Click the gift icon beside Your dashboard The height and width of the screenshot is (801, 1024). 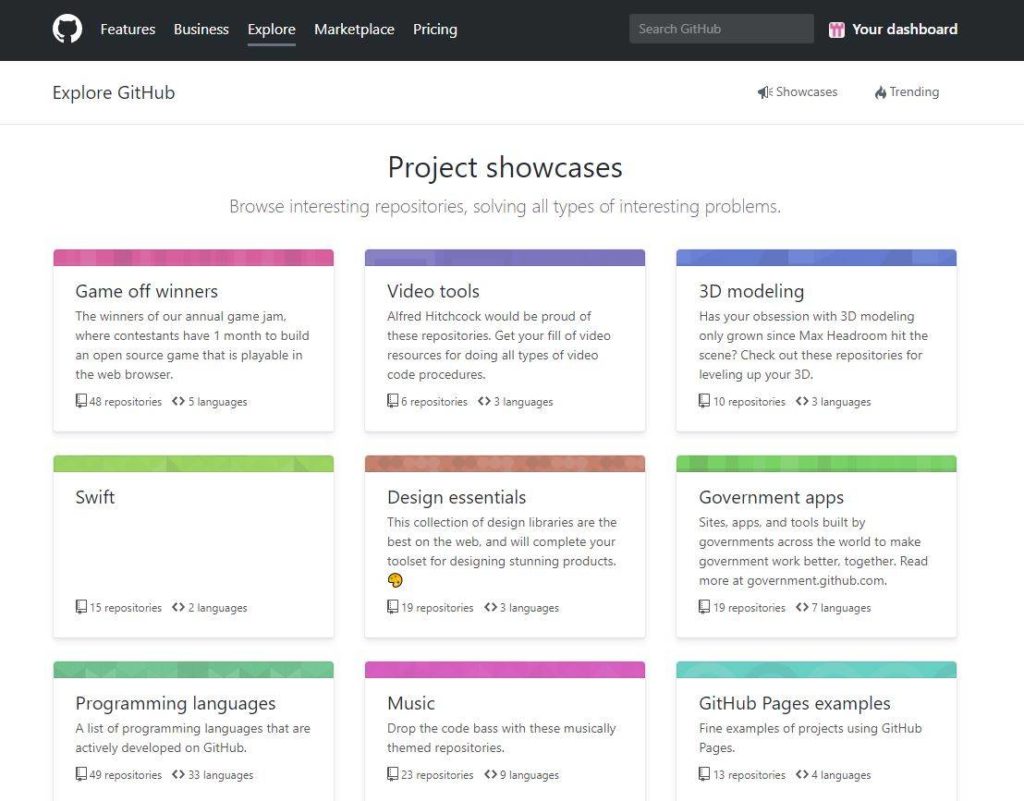[x=837, y=30]
